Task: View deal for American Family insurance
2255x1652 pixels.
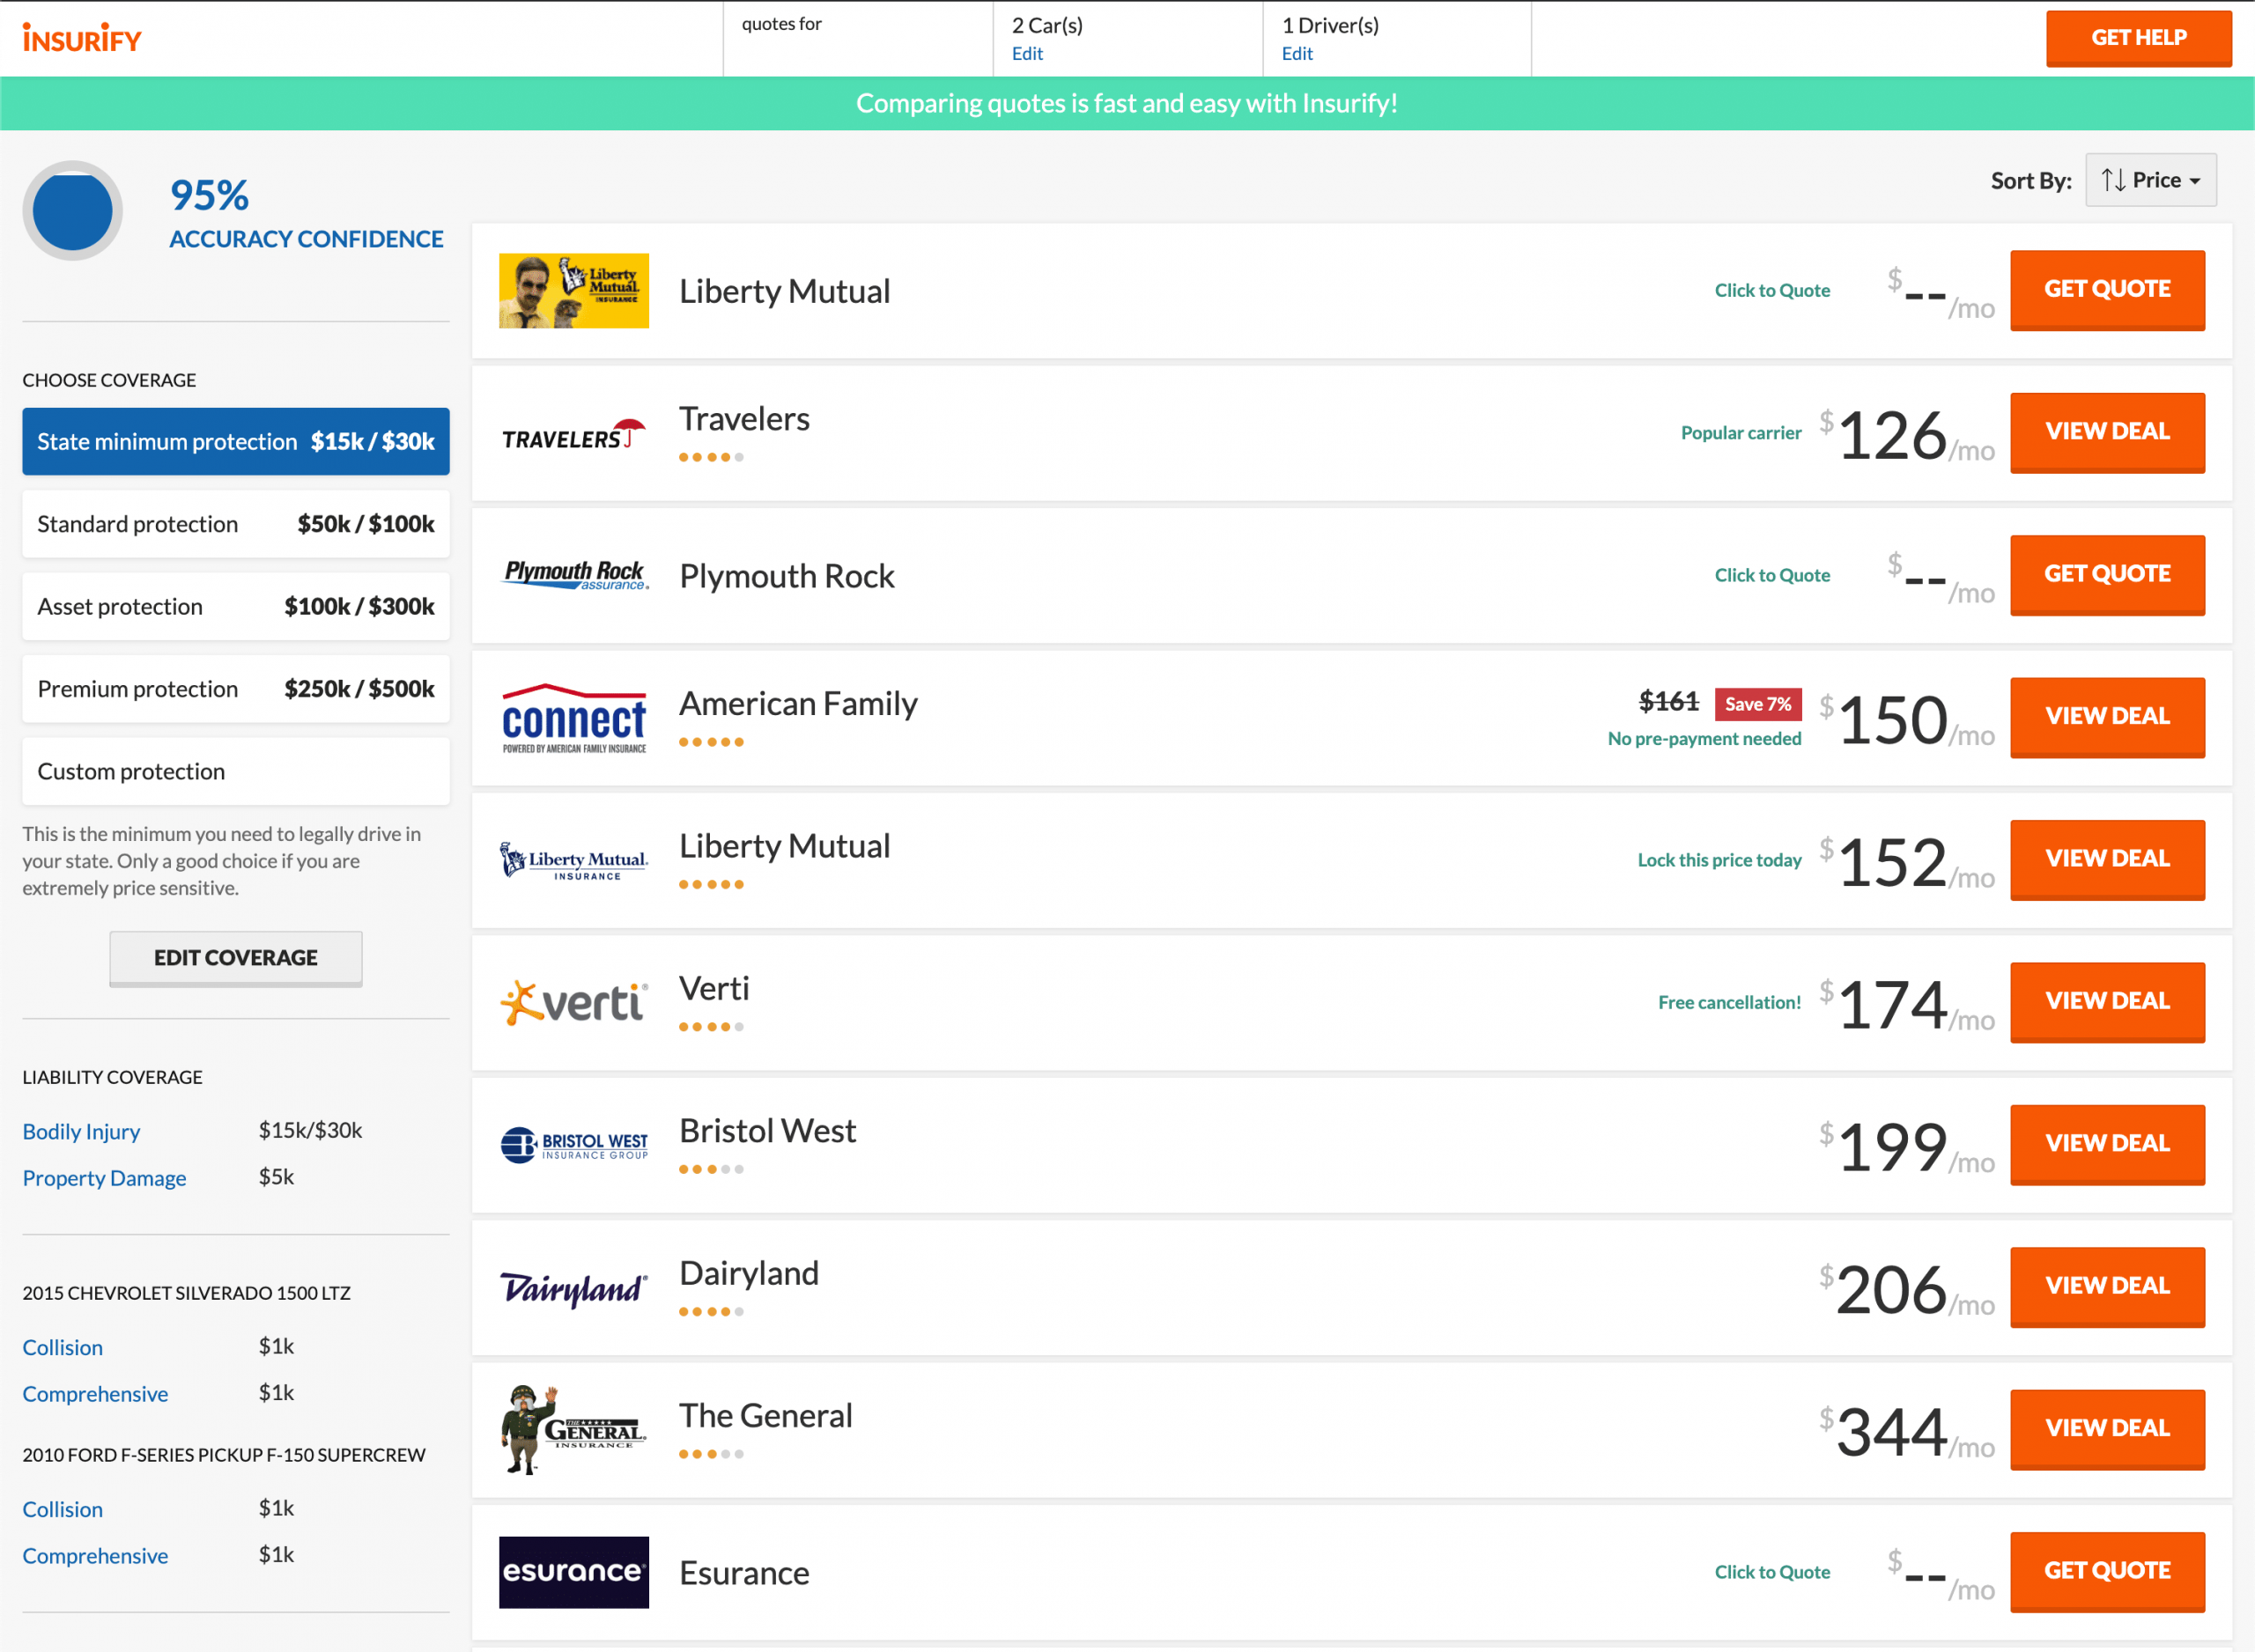Action: [2108, 714]
